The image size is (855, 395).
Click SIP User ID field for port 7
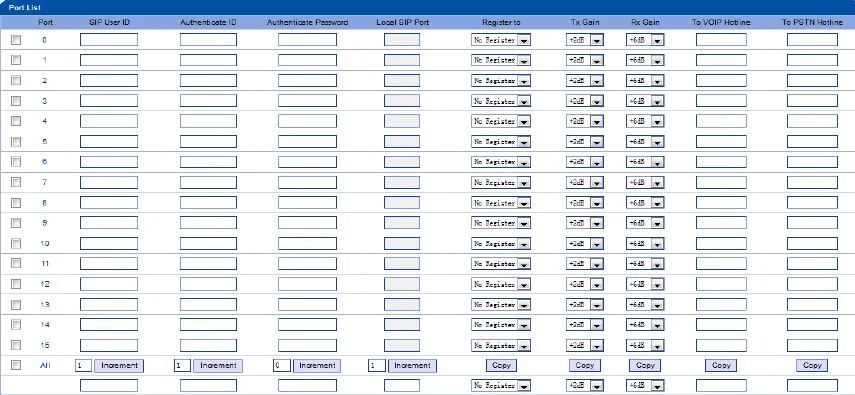point(109,182)
